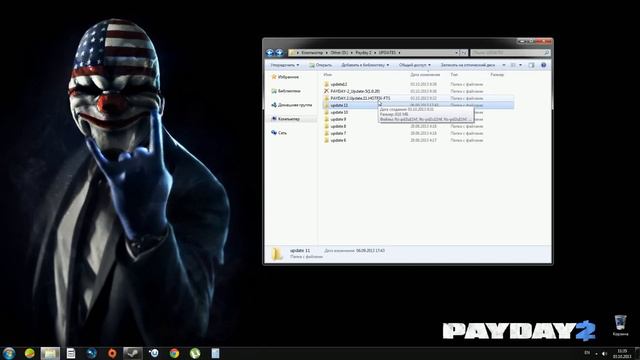Click the Открыть toolbar button
The image size is (640, 360).
(320, 65)
